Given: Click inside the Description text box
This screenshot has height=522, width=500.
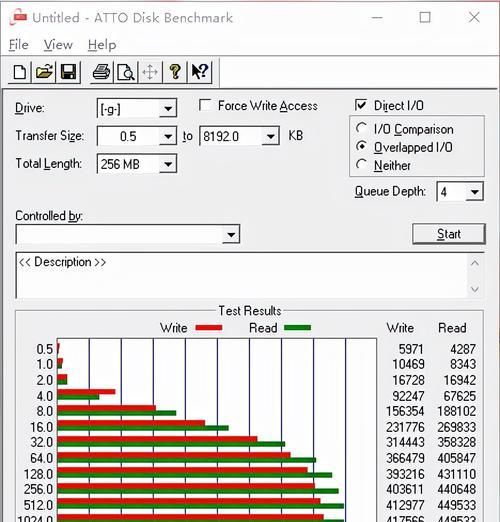Looking at the screenshot, I should pyautogui.click(x=242, y=276).
